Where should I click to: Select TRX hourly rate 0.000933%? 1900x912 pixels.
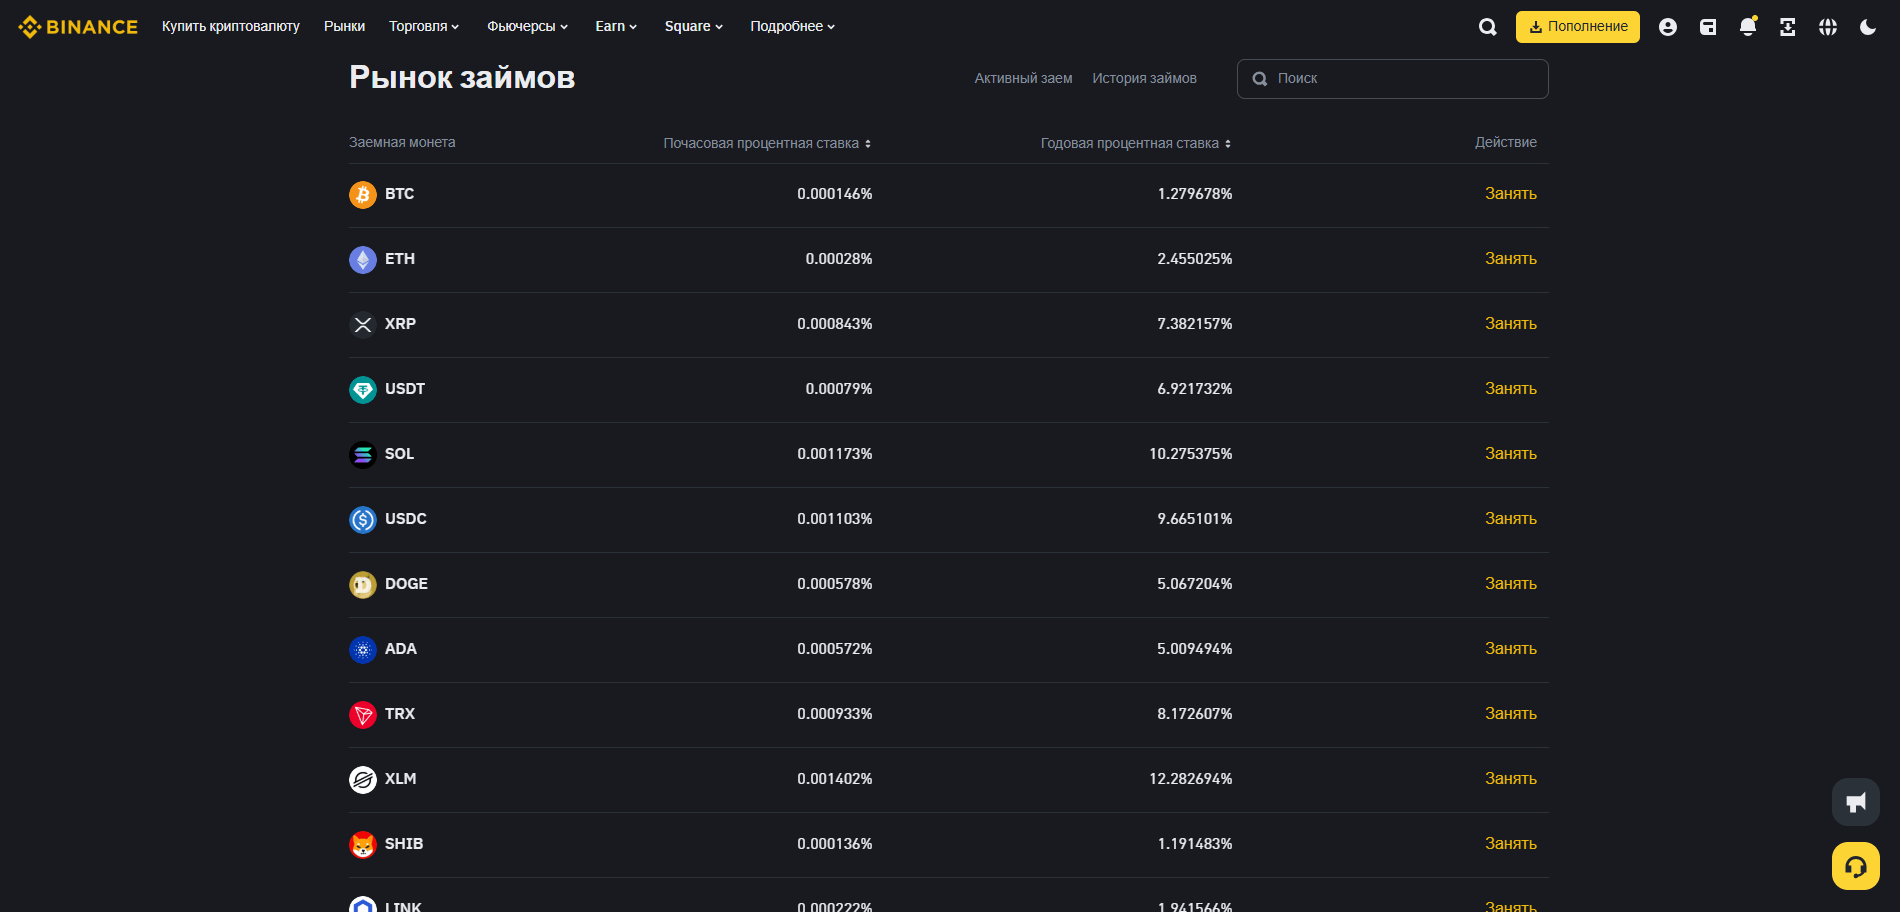click(835, 714)
